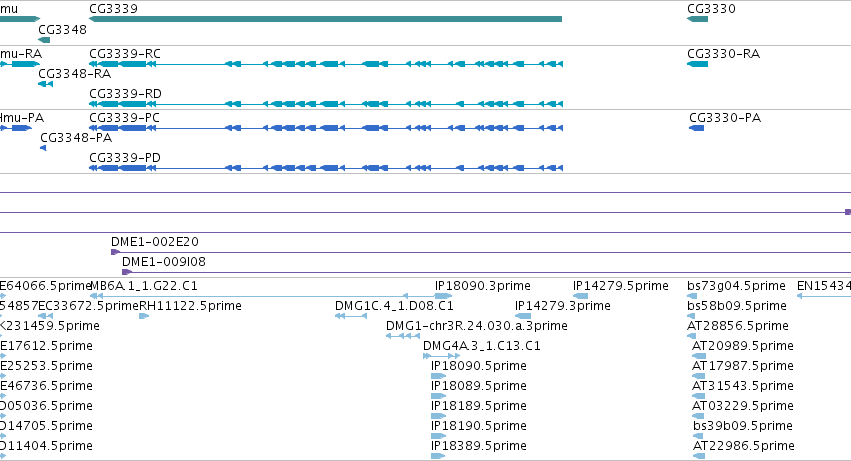The image size is (851, 461).
Task: Click the AT22986.5prime EST label
Action: click(744, 446)
